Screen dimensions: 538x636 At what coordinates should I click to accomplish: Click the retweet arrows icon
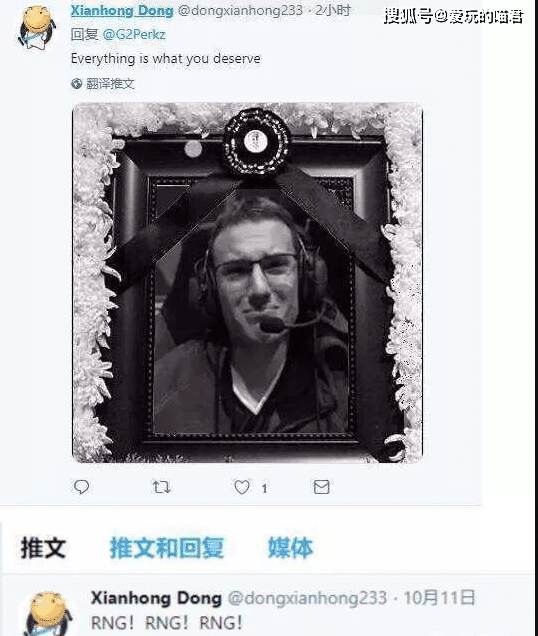pos(161,487)
